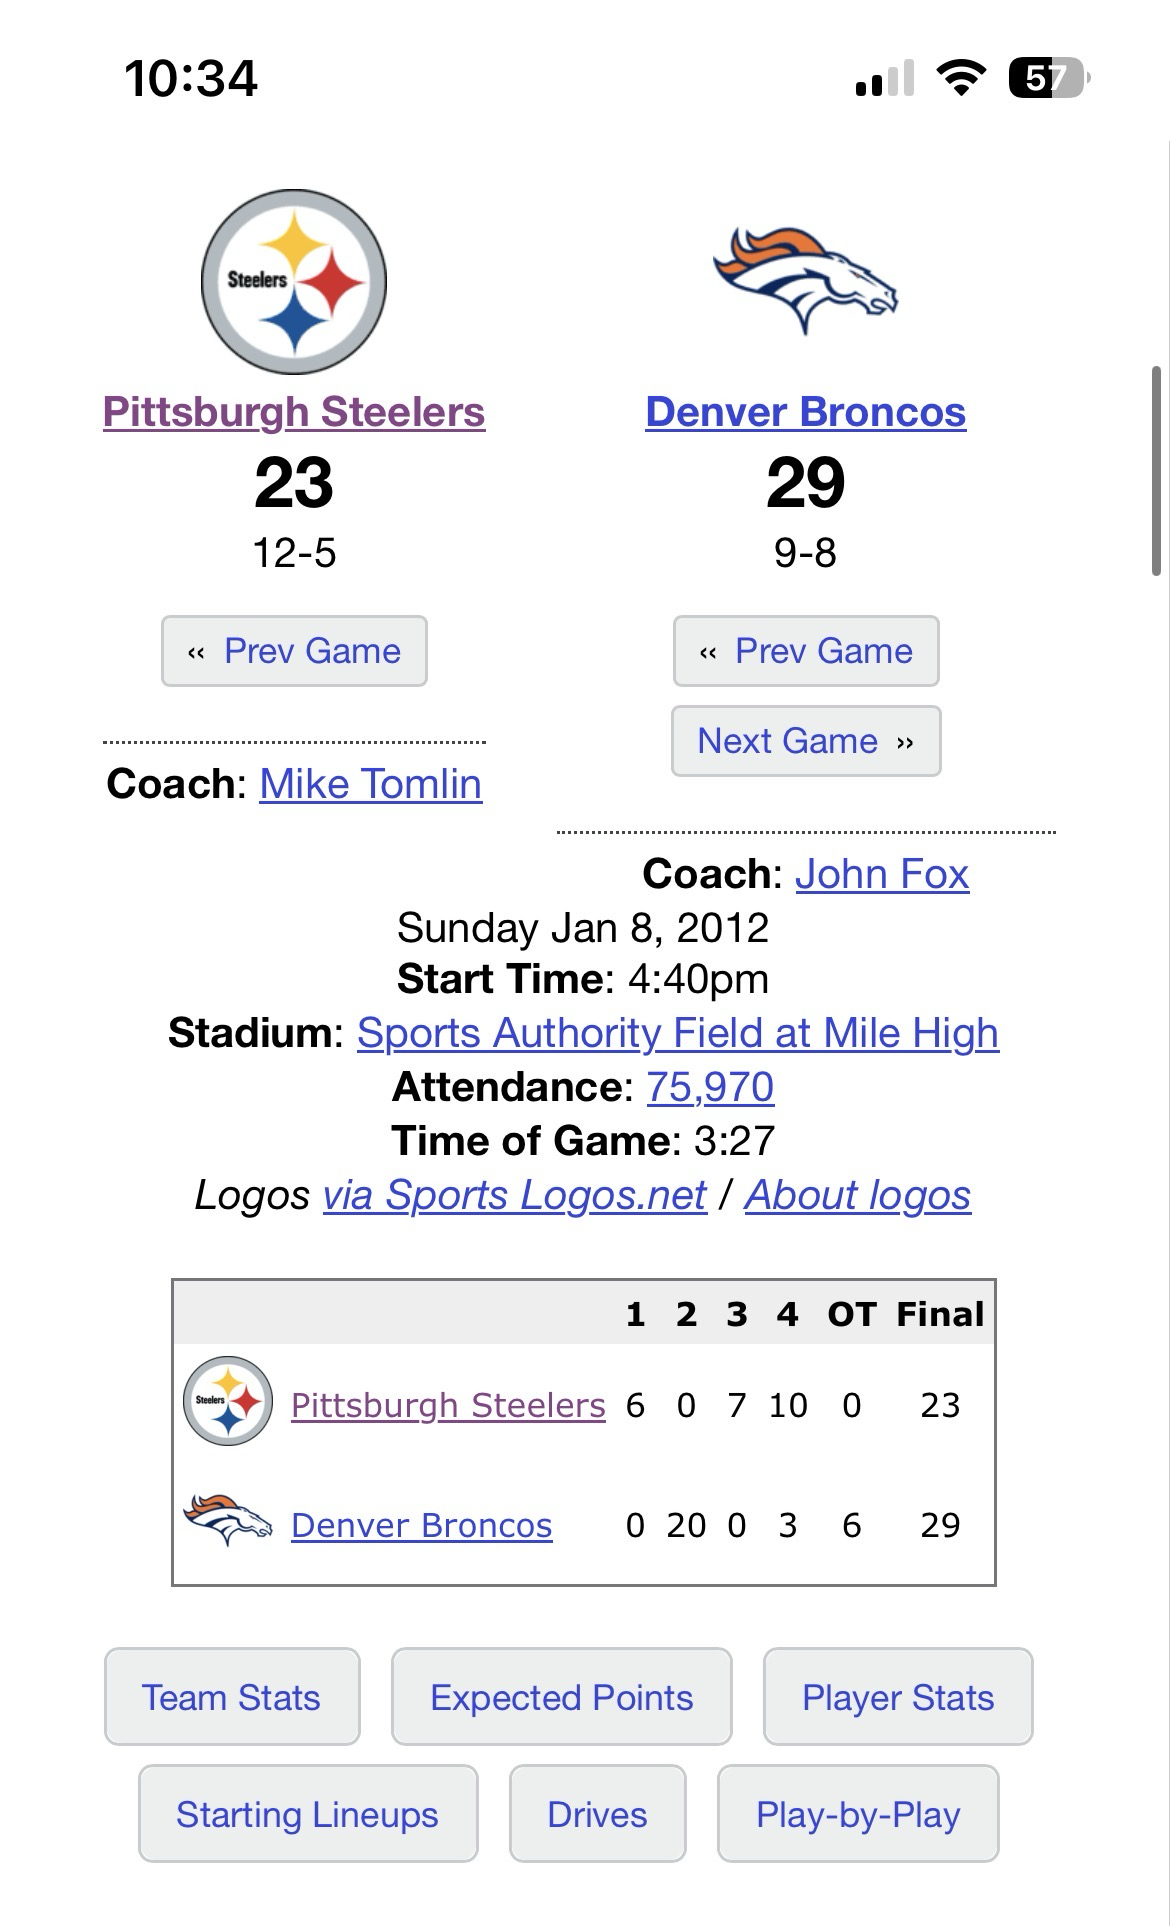This screenshot has width=1170, height=1926.
Task: Tap the large Pittsburgh Steelers logo
Action: 294,283
